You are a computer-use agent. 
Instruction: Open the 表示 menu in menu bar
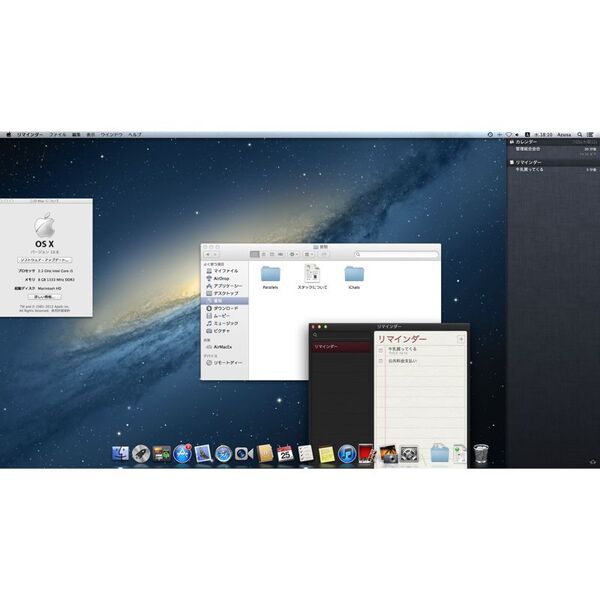(91, 135)
